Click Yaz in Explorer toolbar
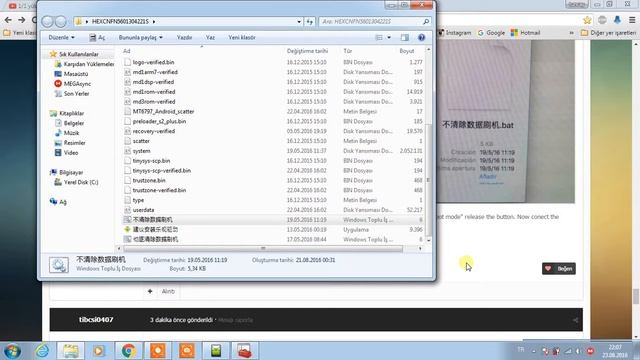Viewport: 640px width, 360px height. coord(210,38)
